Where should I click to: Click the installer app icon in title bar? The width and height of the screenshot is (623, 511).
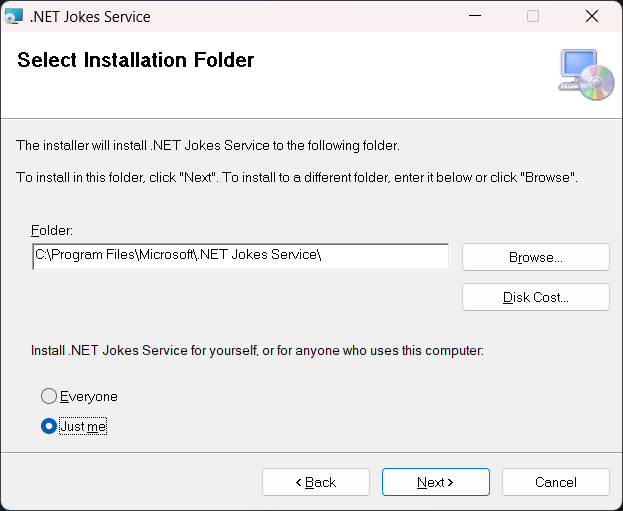pos(14,16)
